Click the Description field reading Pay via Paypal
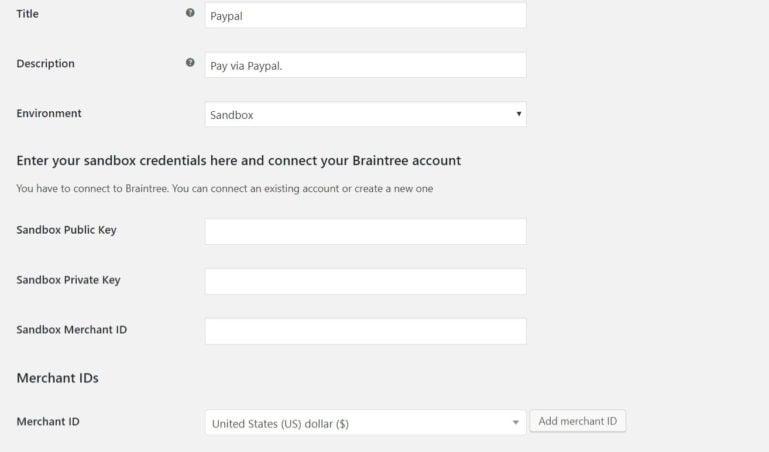Screen dimensions: 769x452 pos(365,65)
